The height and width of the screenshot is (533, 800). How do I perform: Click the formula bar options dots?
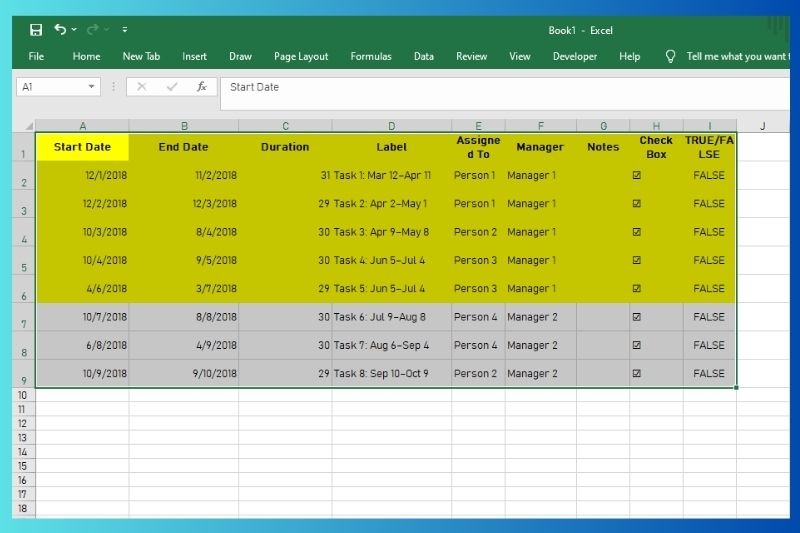click(x=113, y=87)
